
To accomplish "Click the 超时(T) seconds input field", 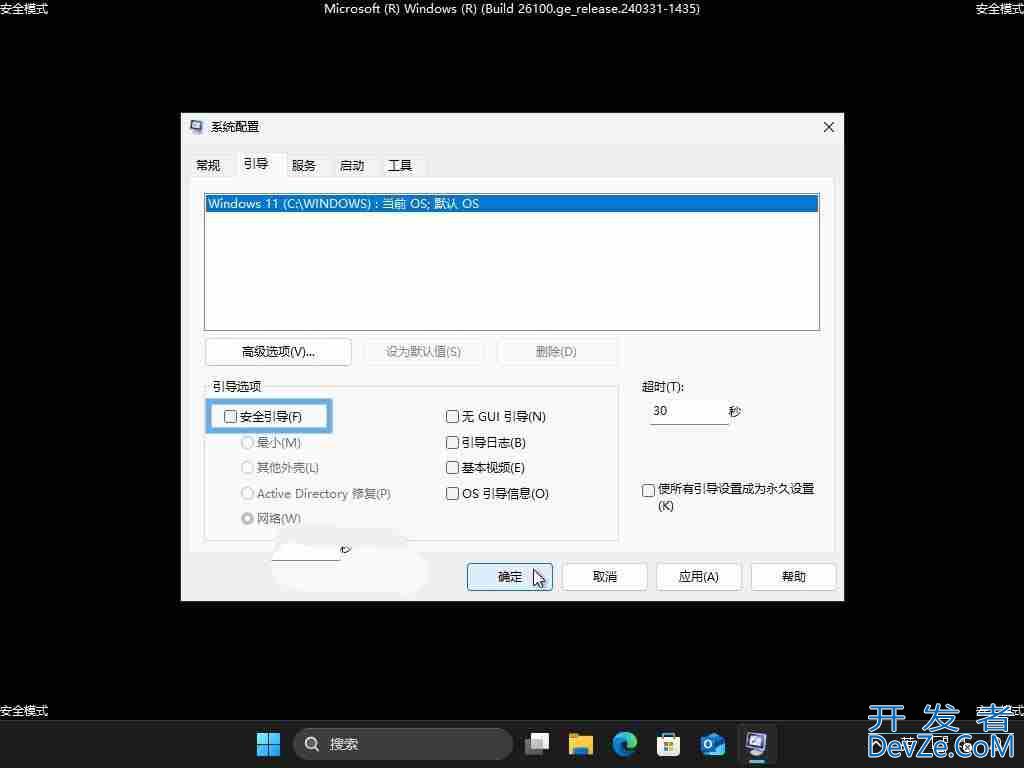I will tap(689, 411).
